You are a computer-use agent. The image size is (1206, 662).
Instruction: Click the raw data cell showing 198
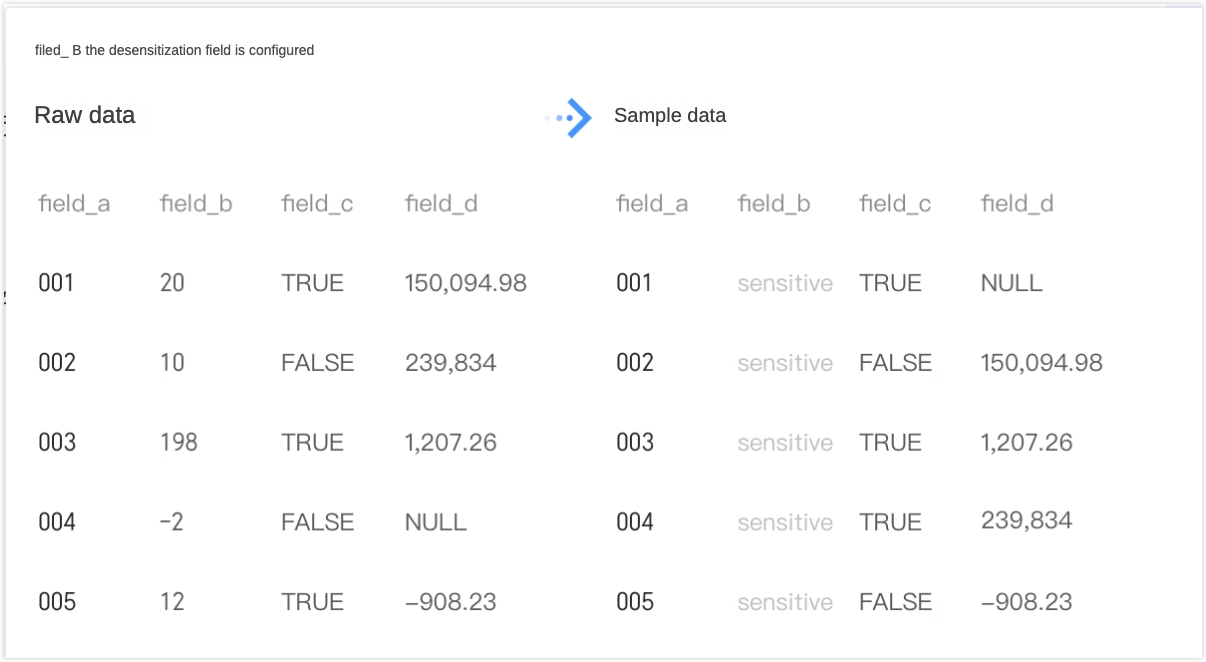coord(179,442)
